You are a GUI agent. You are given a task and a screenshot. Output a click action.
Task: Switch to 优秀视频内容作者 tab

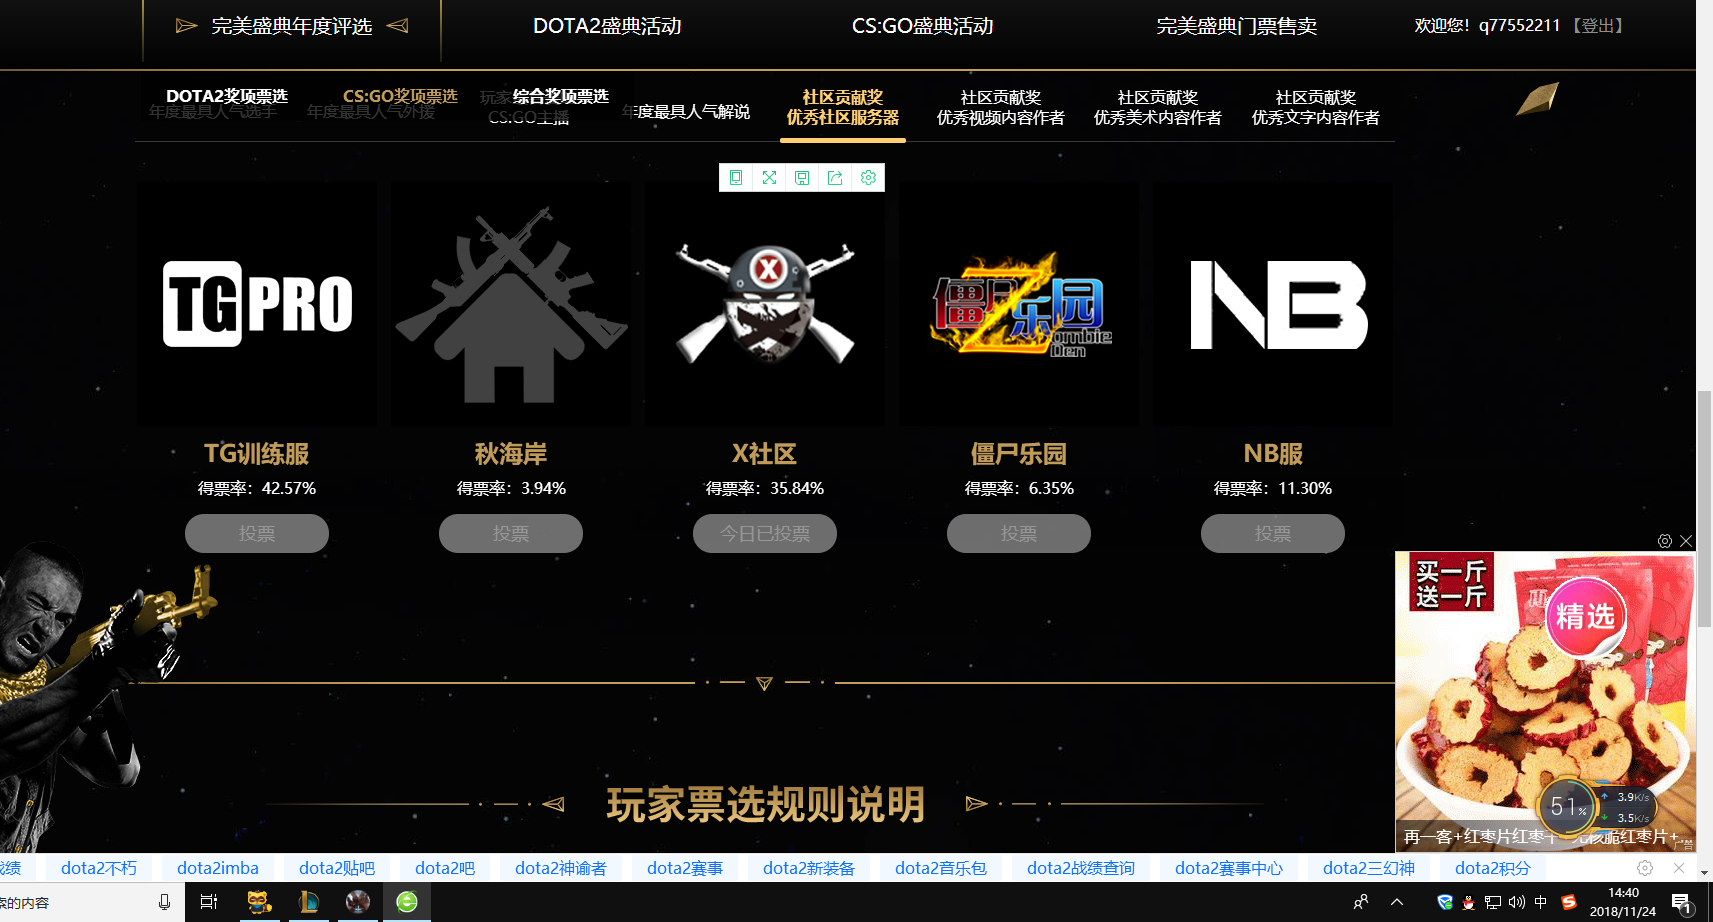tap(1000, 108)
